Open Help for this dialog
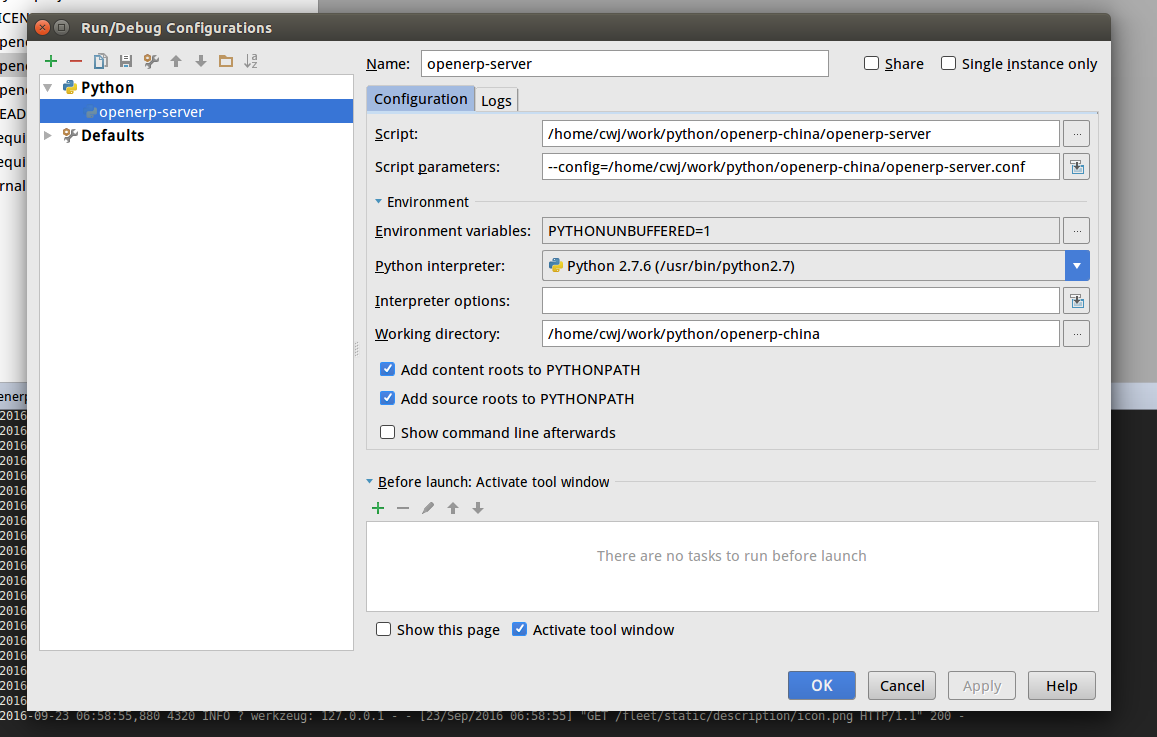The width and height of the screenshot is (1157, 737). (1062, 685)
